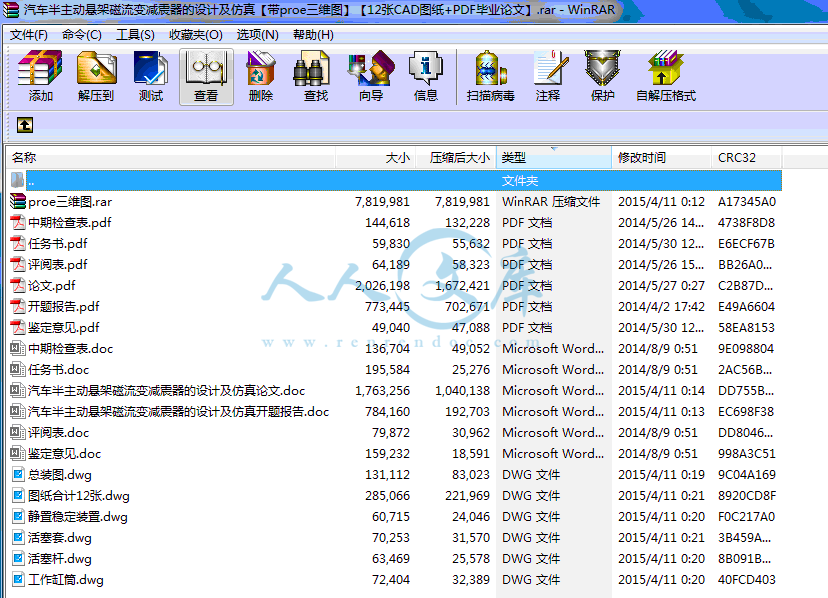This screenshot has height=598, width=828.
Task: Click the packed size 1,040,138
Action: click(462, 391)
